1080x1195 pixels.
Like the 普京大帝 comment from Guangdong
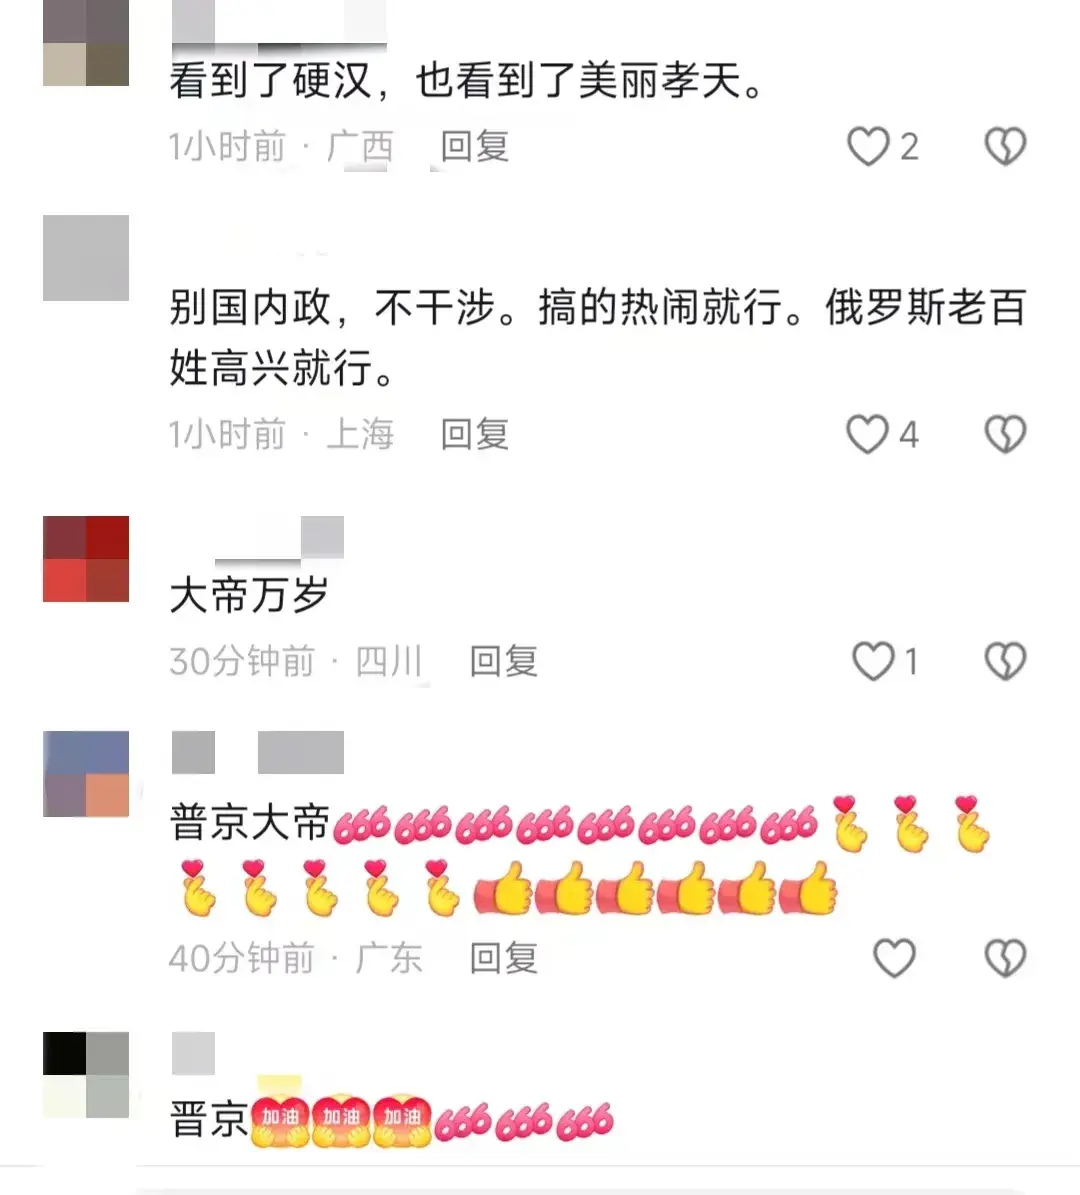pyautogui.click(x=894, y=958)
